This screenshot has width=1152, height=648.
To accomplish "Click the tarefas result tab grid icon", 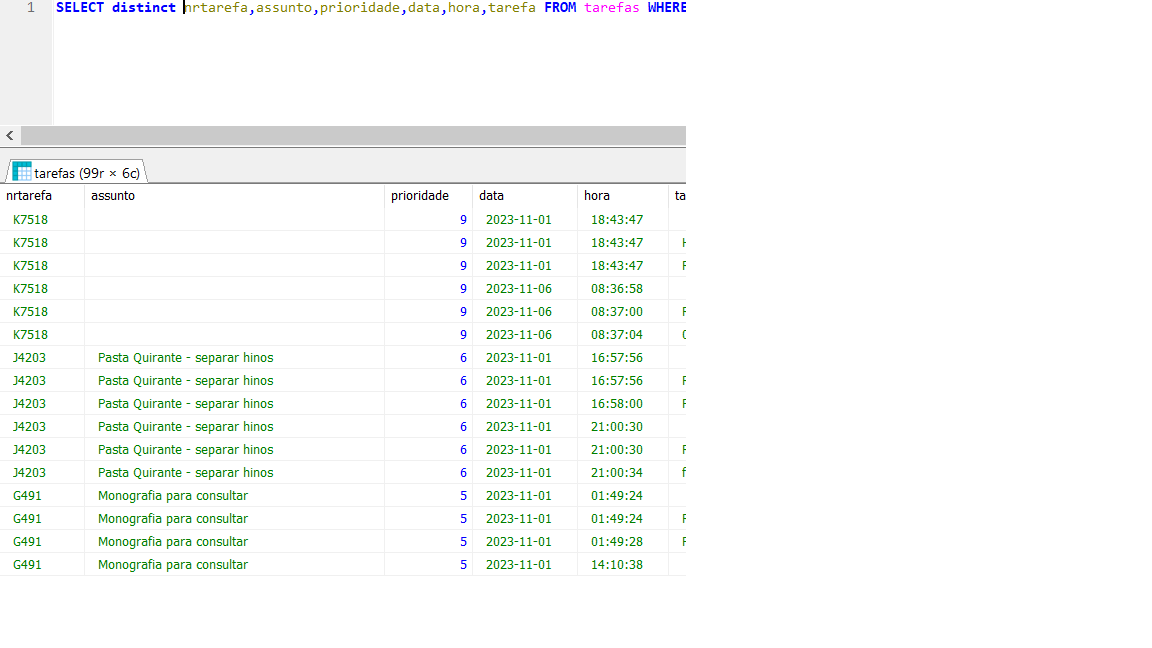I will (x=22, y=172).
